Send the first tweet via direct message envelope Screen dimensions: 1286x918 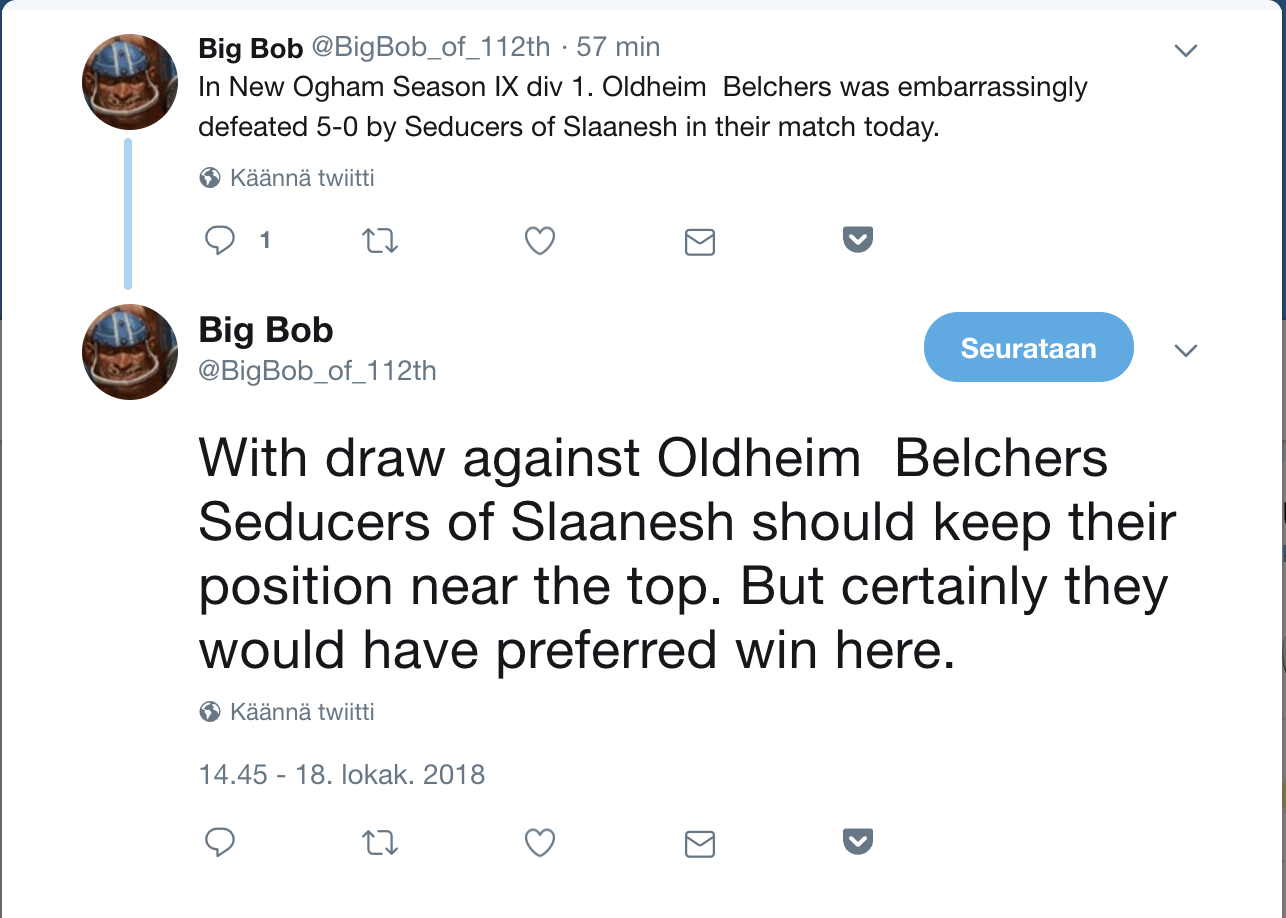tap(700, 241)
